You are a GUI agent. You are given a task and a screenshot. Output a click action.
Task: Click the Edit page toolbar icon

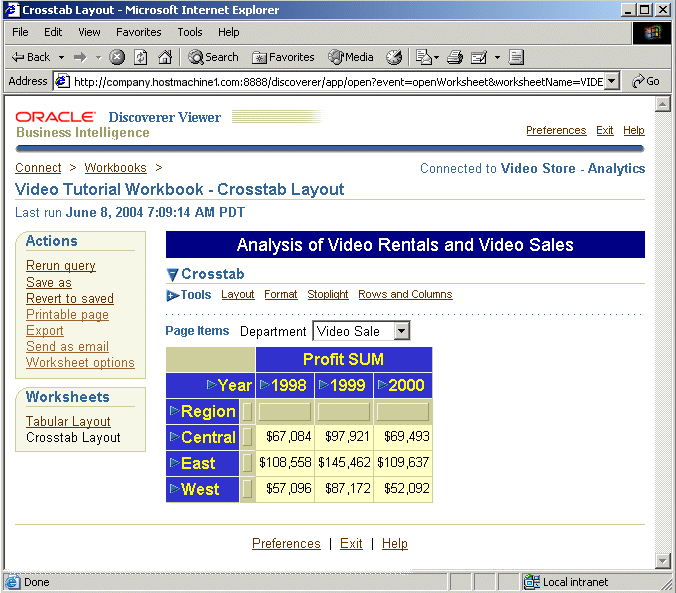[x=479, y=57]
